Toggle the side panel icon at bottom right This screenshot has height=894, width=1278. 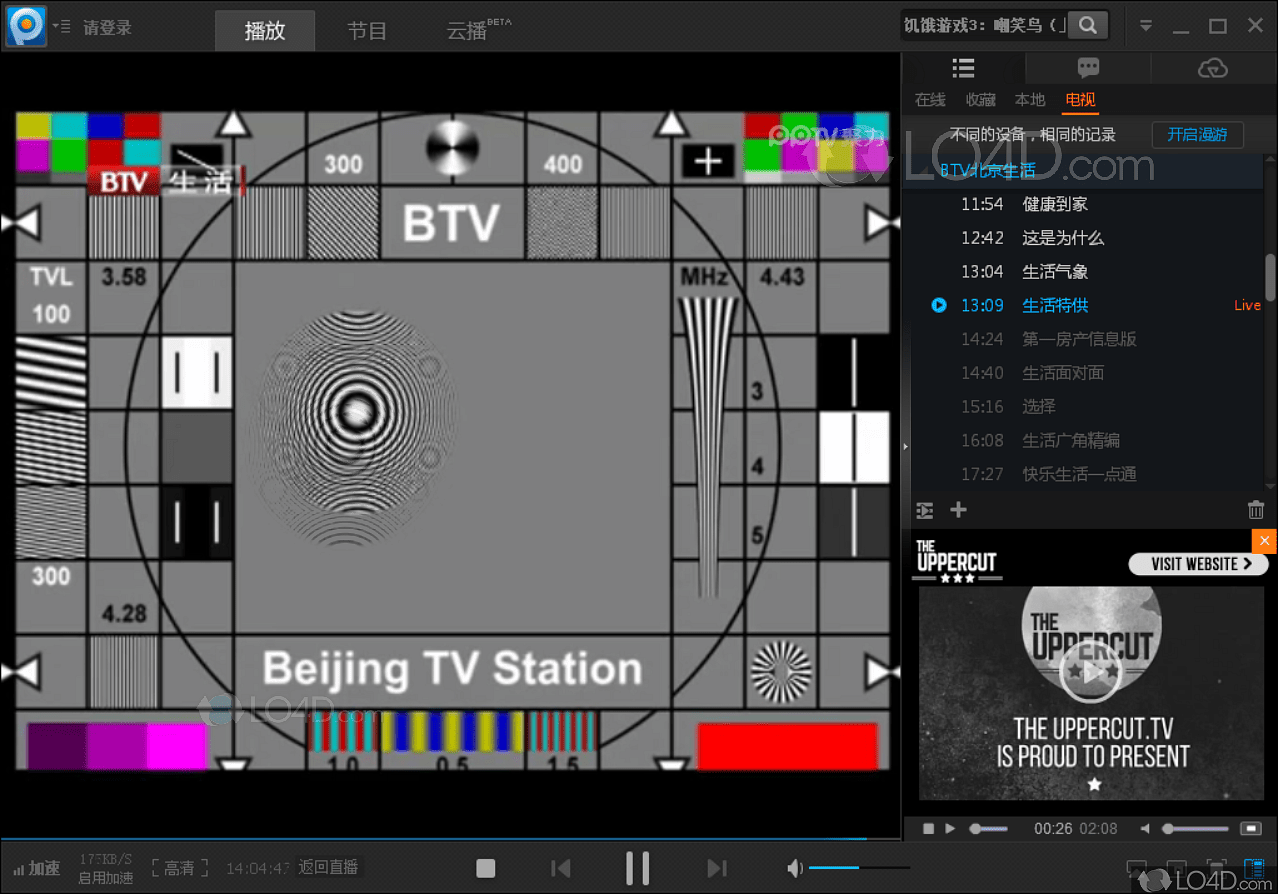[1254, 868]
